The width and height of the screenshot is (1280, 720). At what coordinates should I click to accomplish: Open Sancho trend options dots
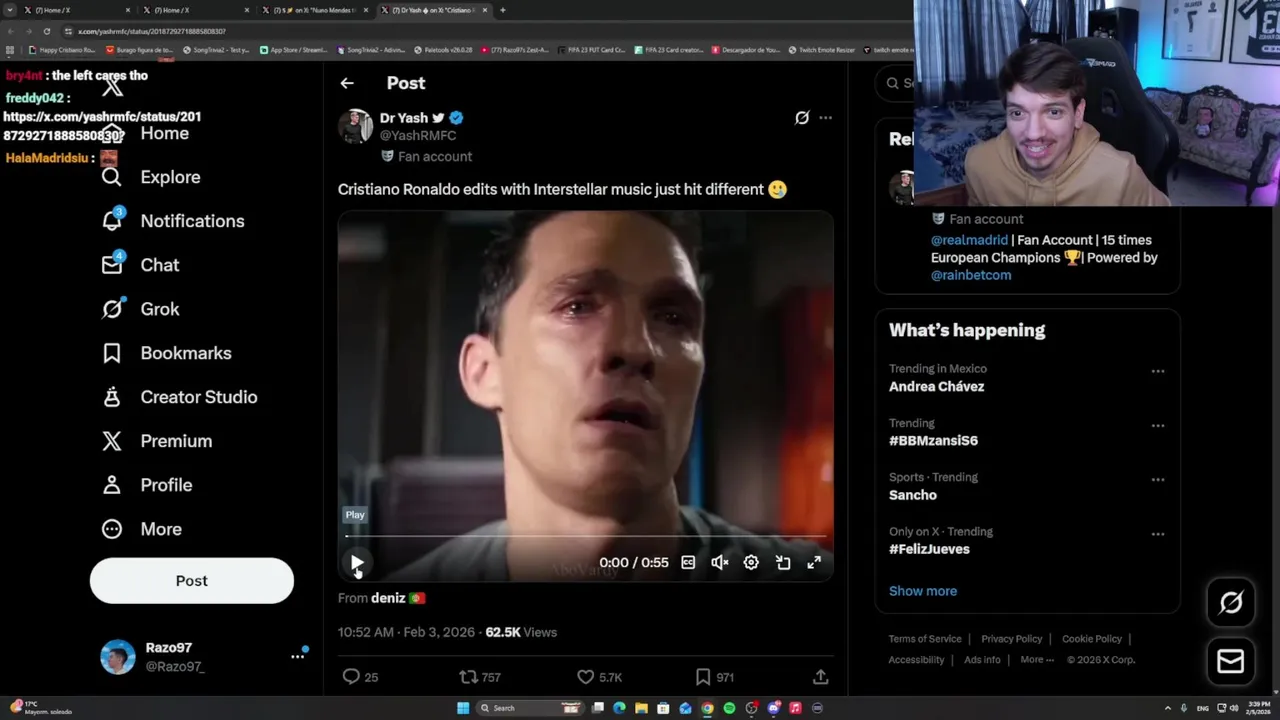pyautogui.click(x=1158, y=479)
